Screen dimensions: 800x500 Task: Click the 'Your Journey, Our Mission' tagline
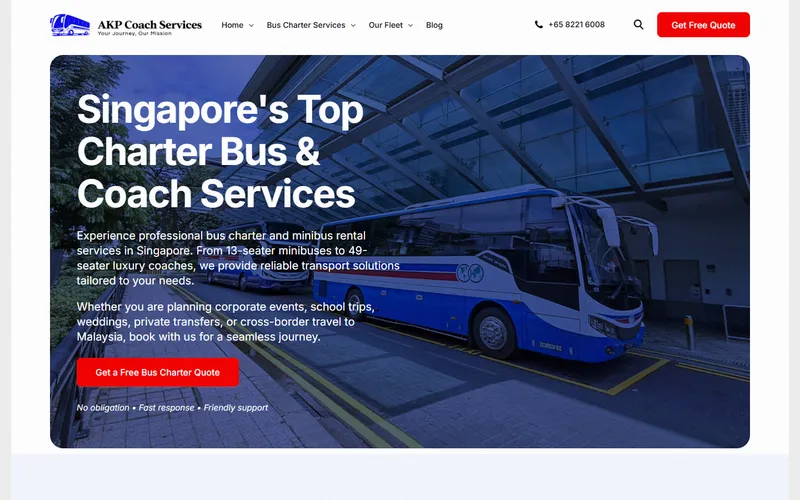(x=135, y=34)
